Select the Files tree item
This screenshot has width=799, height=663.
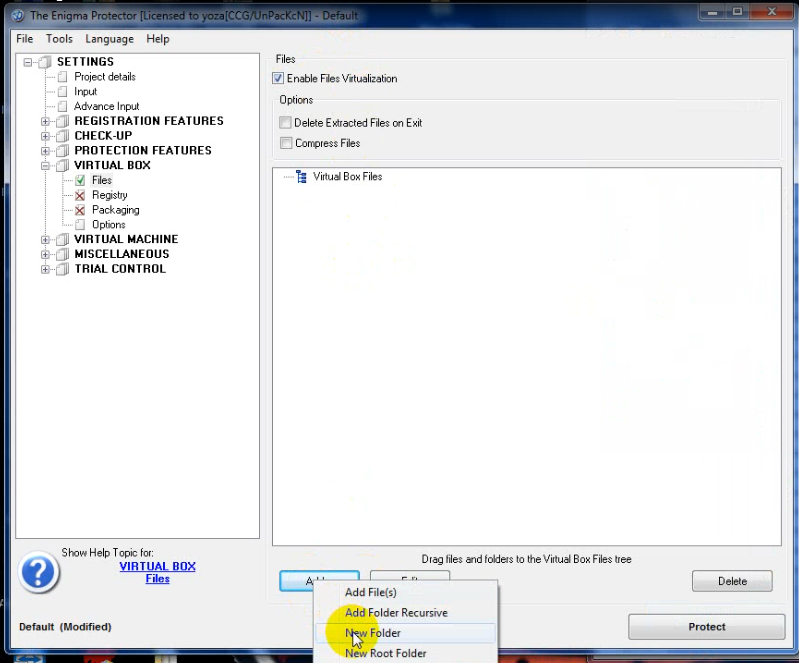point(101,180)
